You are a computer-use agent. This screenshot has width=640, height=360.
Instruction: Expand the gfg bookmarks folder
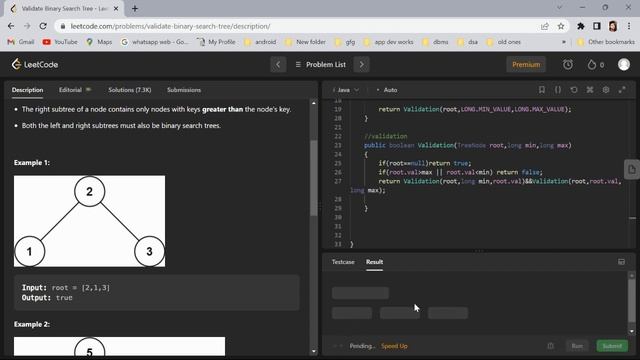tap(345, 42)
